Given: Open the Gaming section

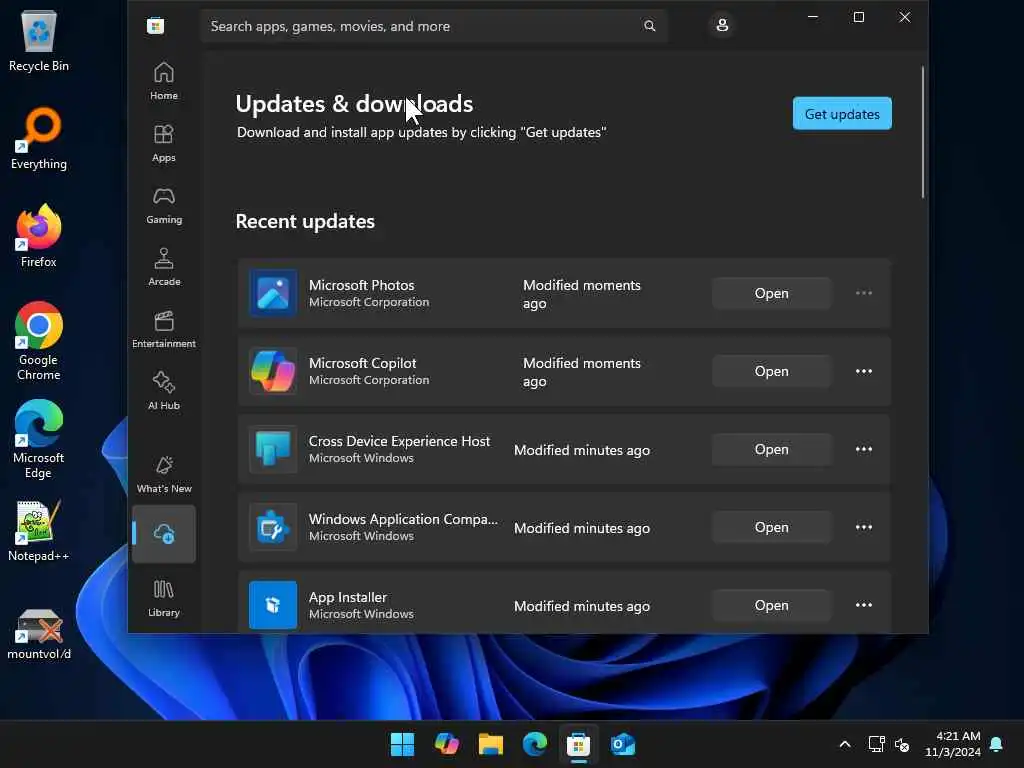Looking at the screenshot, I should (x=163, y=205).
